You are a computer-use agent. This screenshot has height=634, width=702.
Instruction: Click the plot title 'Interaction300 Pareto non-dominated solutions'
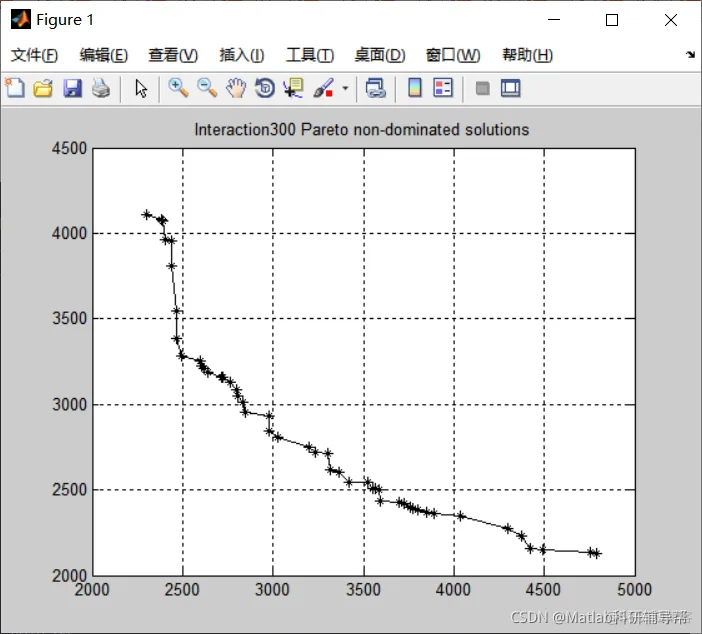tap(362, 130)
